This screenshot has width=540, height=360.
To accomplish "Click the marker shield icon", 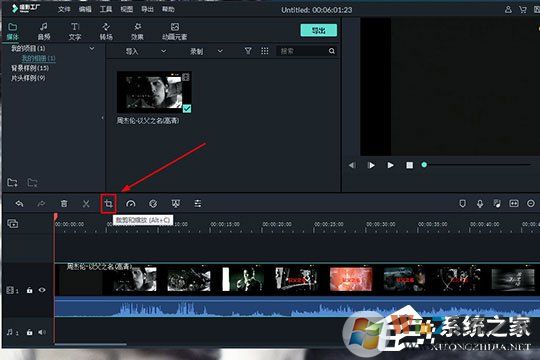I will coord(463,204).
